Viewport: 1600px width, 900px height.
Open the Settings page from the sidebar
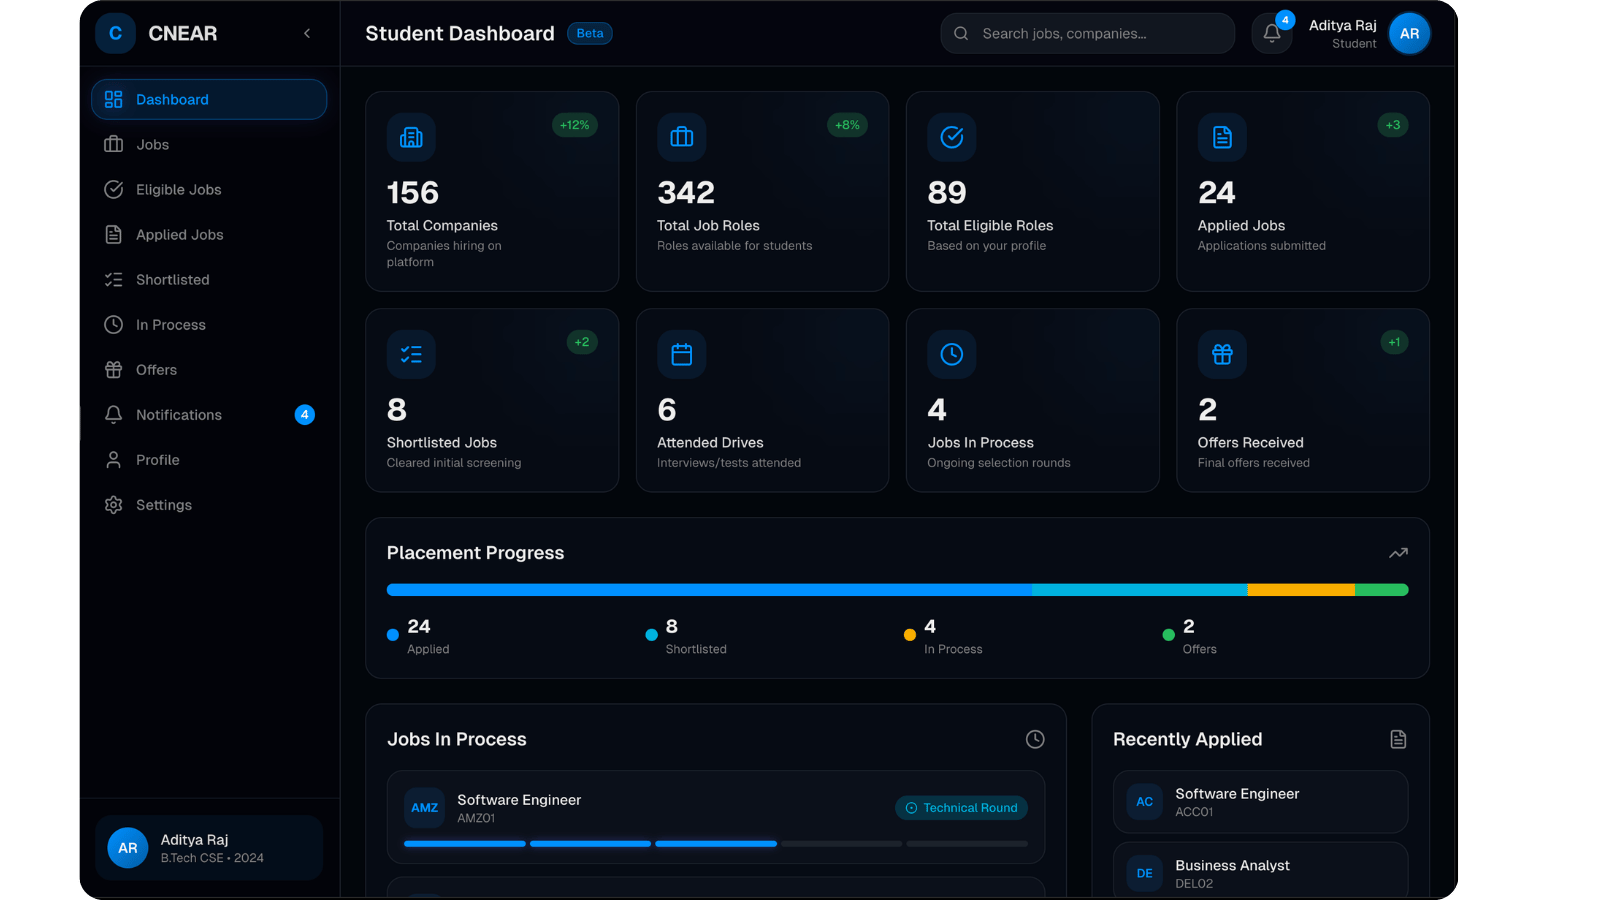[163, 504]
